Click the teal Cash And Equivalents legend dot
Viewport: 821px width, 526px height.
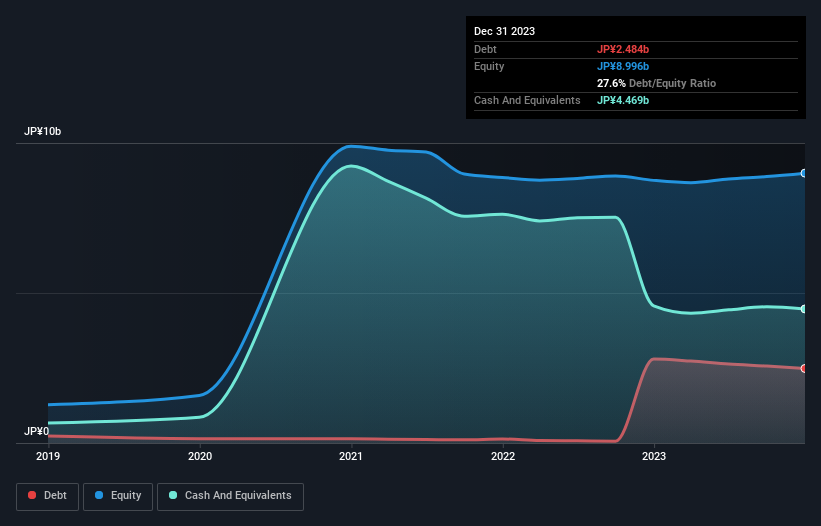(173, 495)
